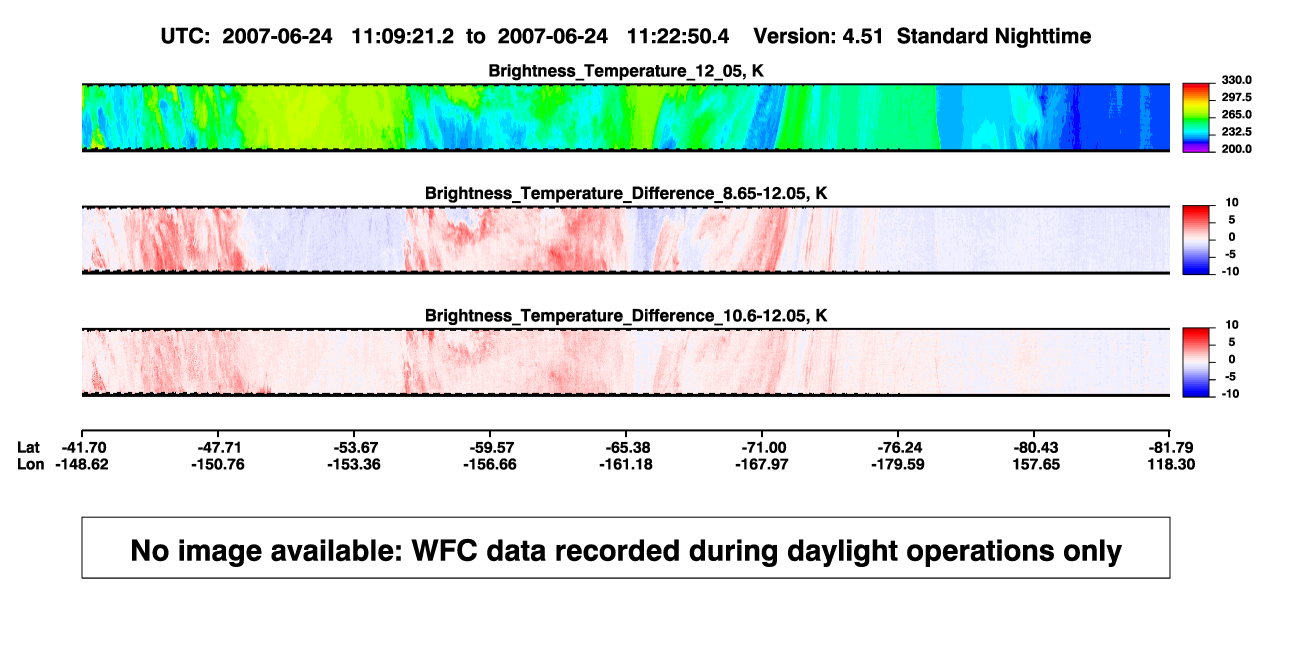
Task: Click the red-blue color bar beside the 10.6-12.05 plot
Action: (1197, 362)
